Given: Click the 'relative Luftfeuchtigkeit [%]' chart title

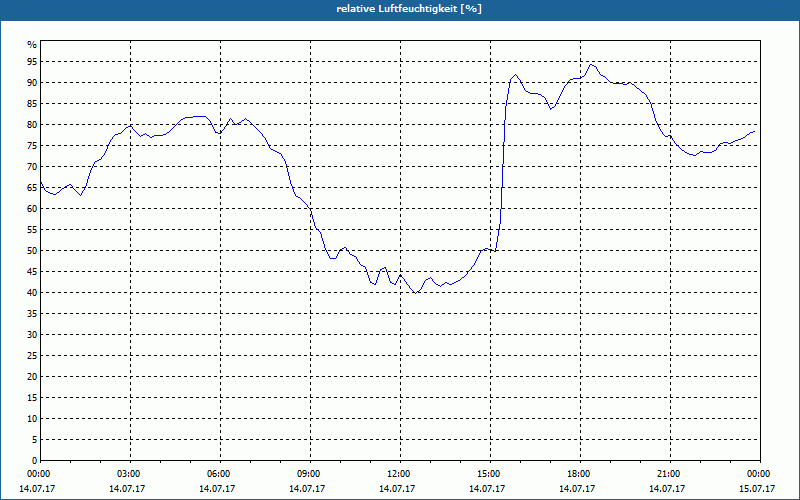Looking at the screenshot, I should [409, 9].
